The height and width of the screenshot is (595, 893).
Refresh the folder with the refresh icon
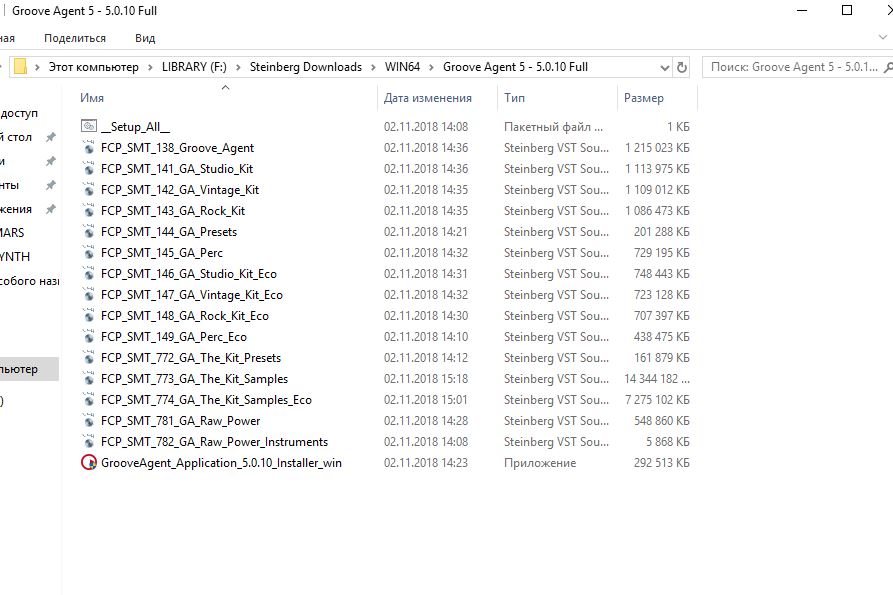coord(682,67)
